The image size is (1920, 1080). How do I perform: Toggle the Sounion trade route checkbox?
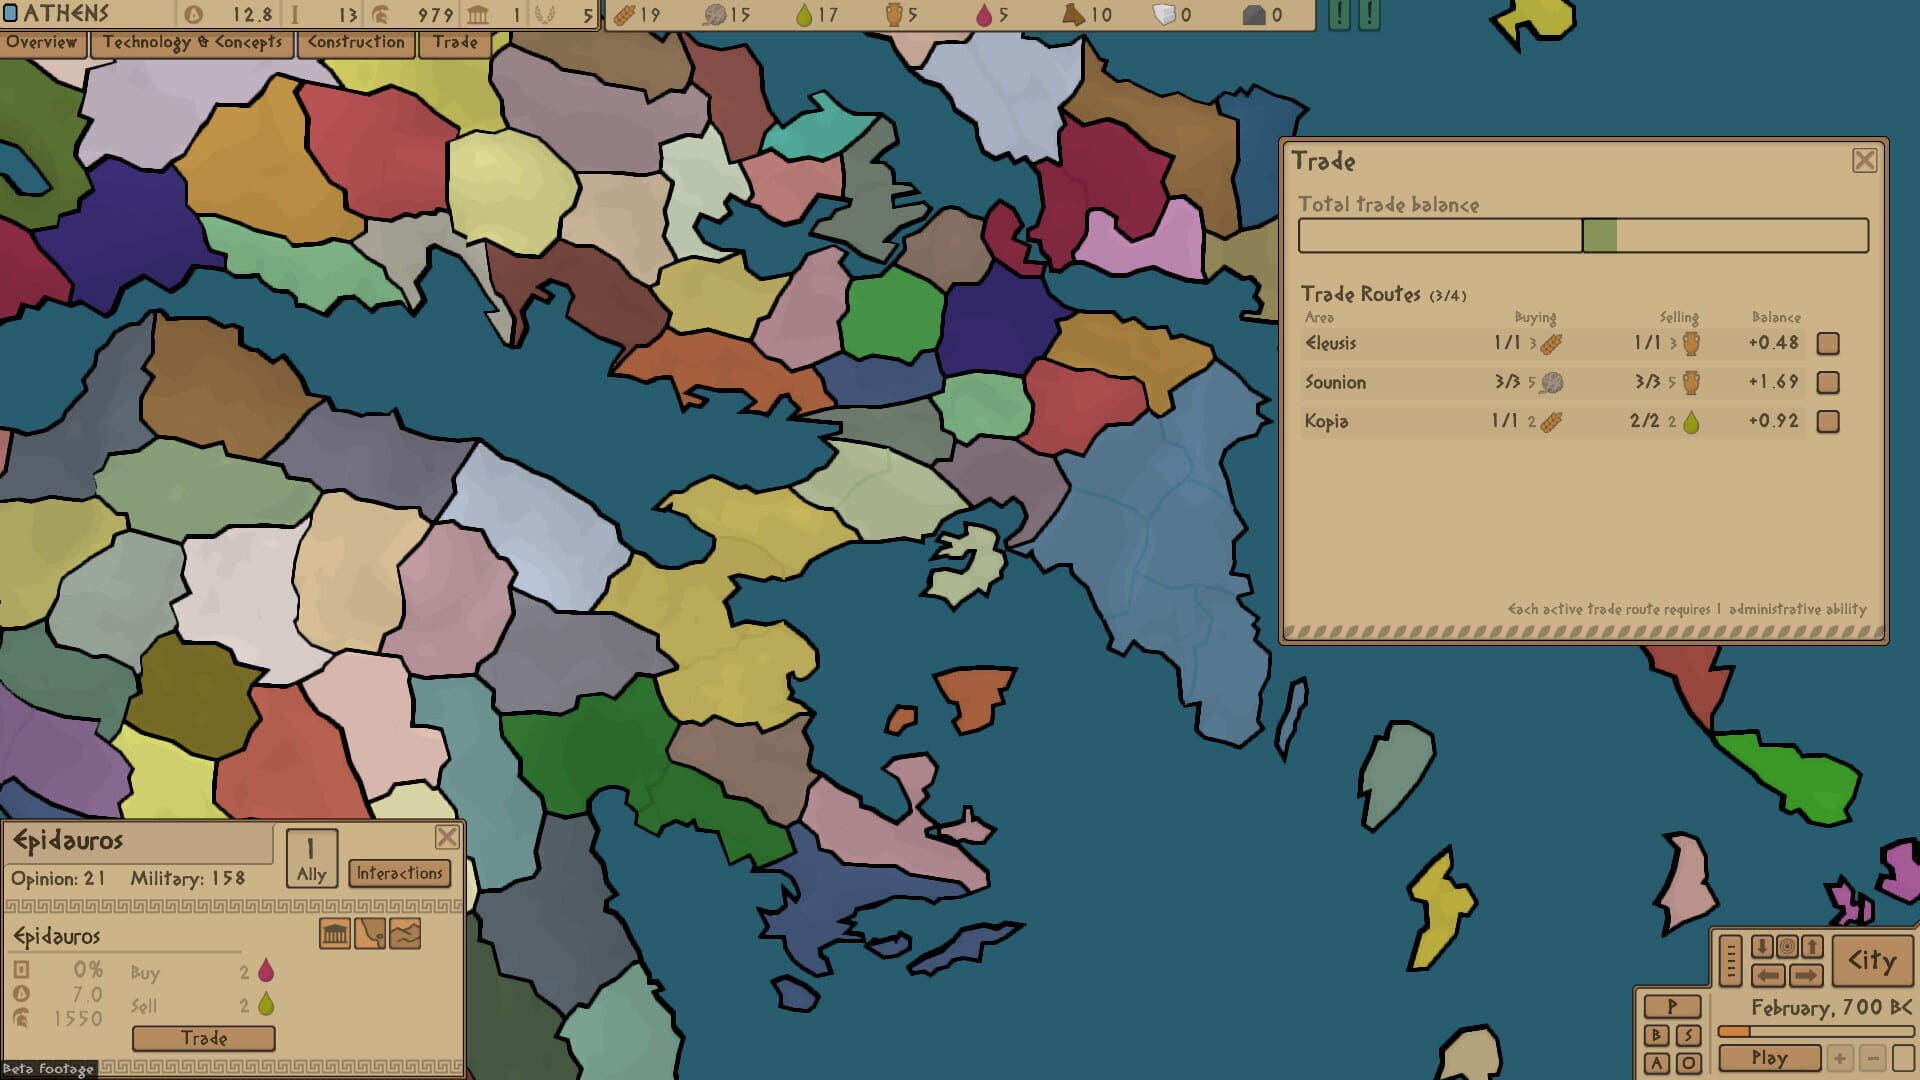point(1828,383)
